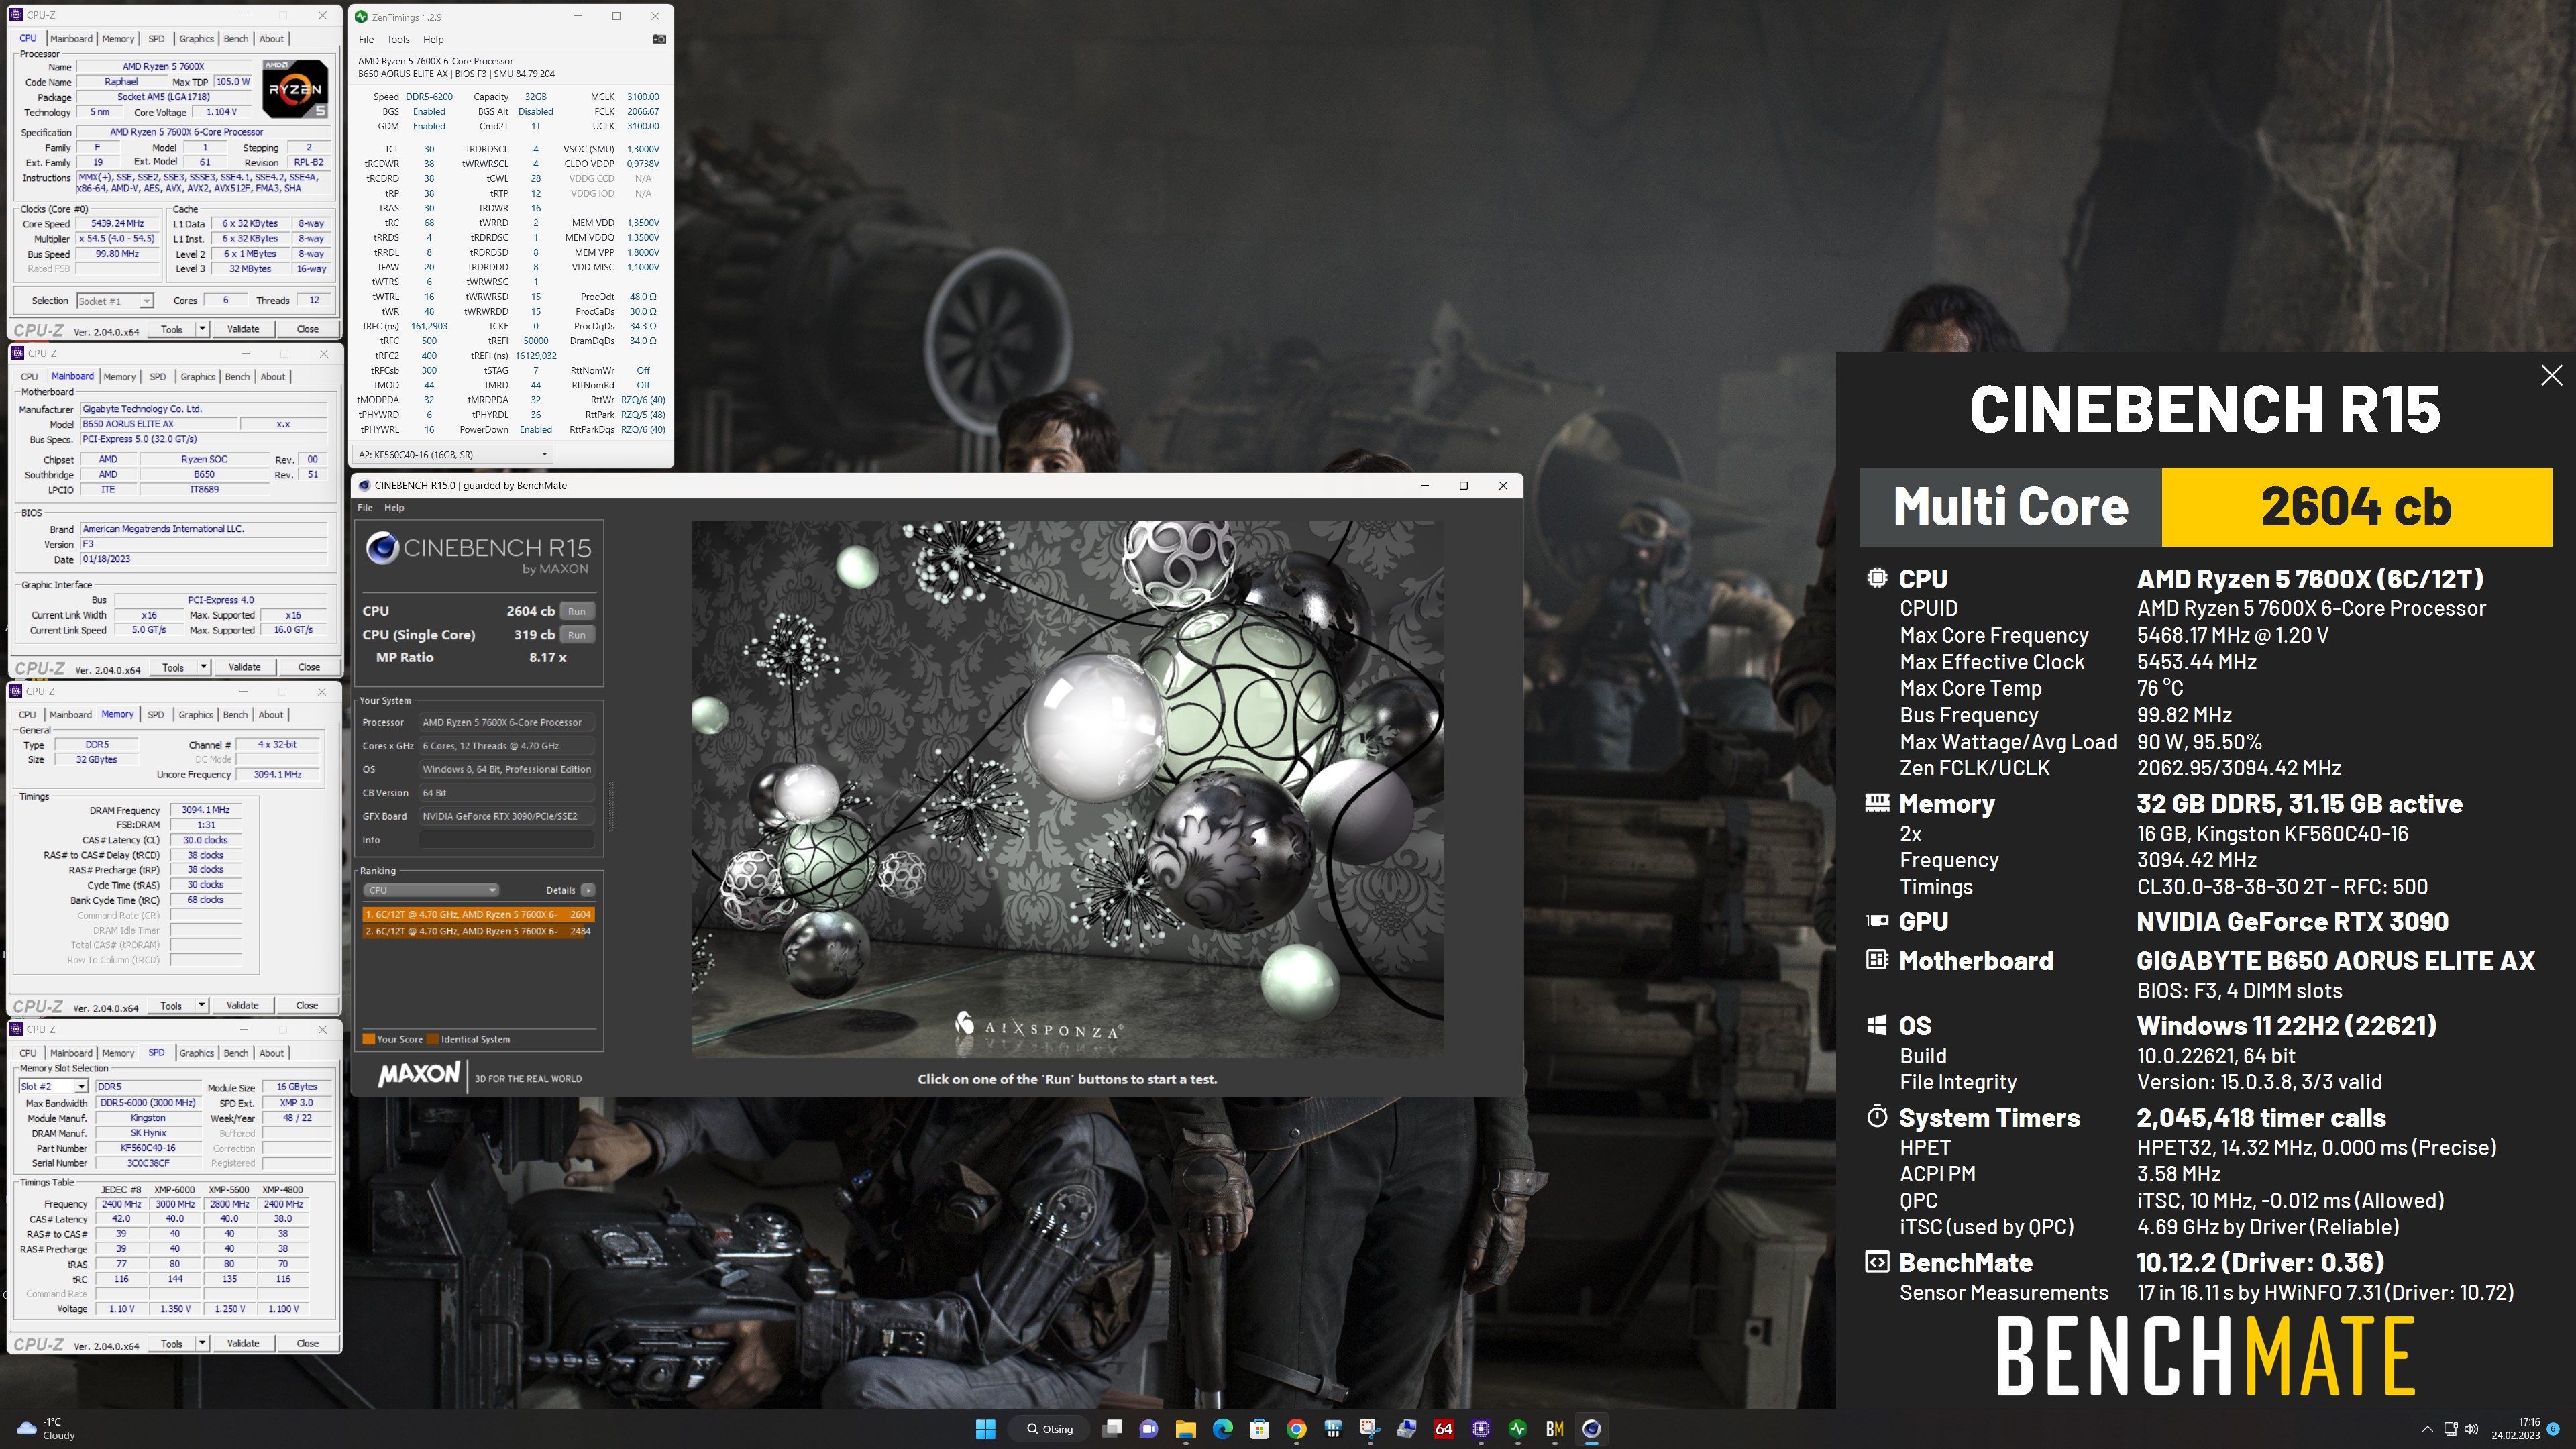Click the DRAM Frequency 3094.1 MHz value

(205, 810)
